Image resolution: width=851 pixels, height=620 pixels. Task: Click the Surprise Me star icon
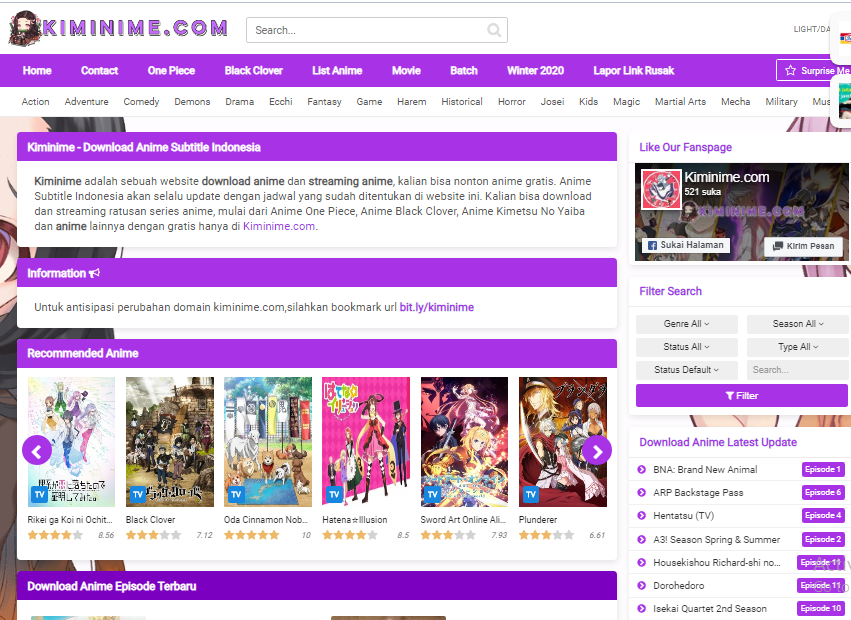790,71
